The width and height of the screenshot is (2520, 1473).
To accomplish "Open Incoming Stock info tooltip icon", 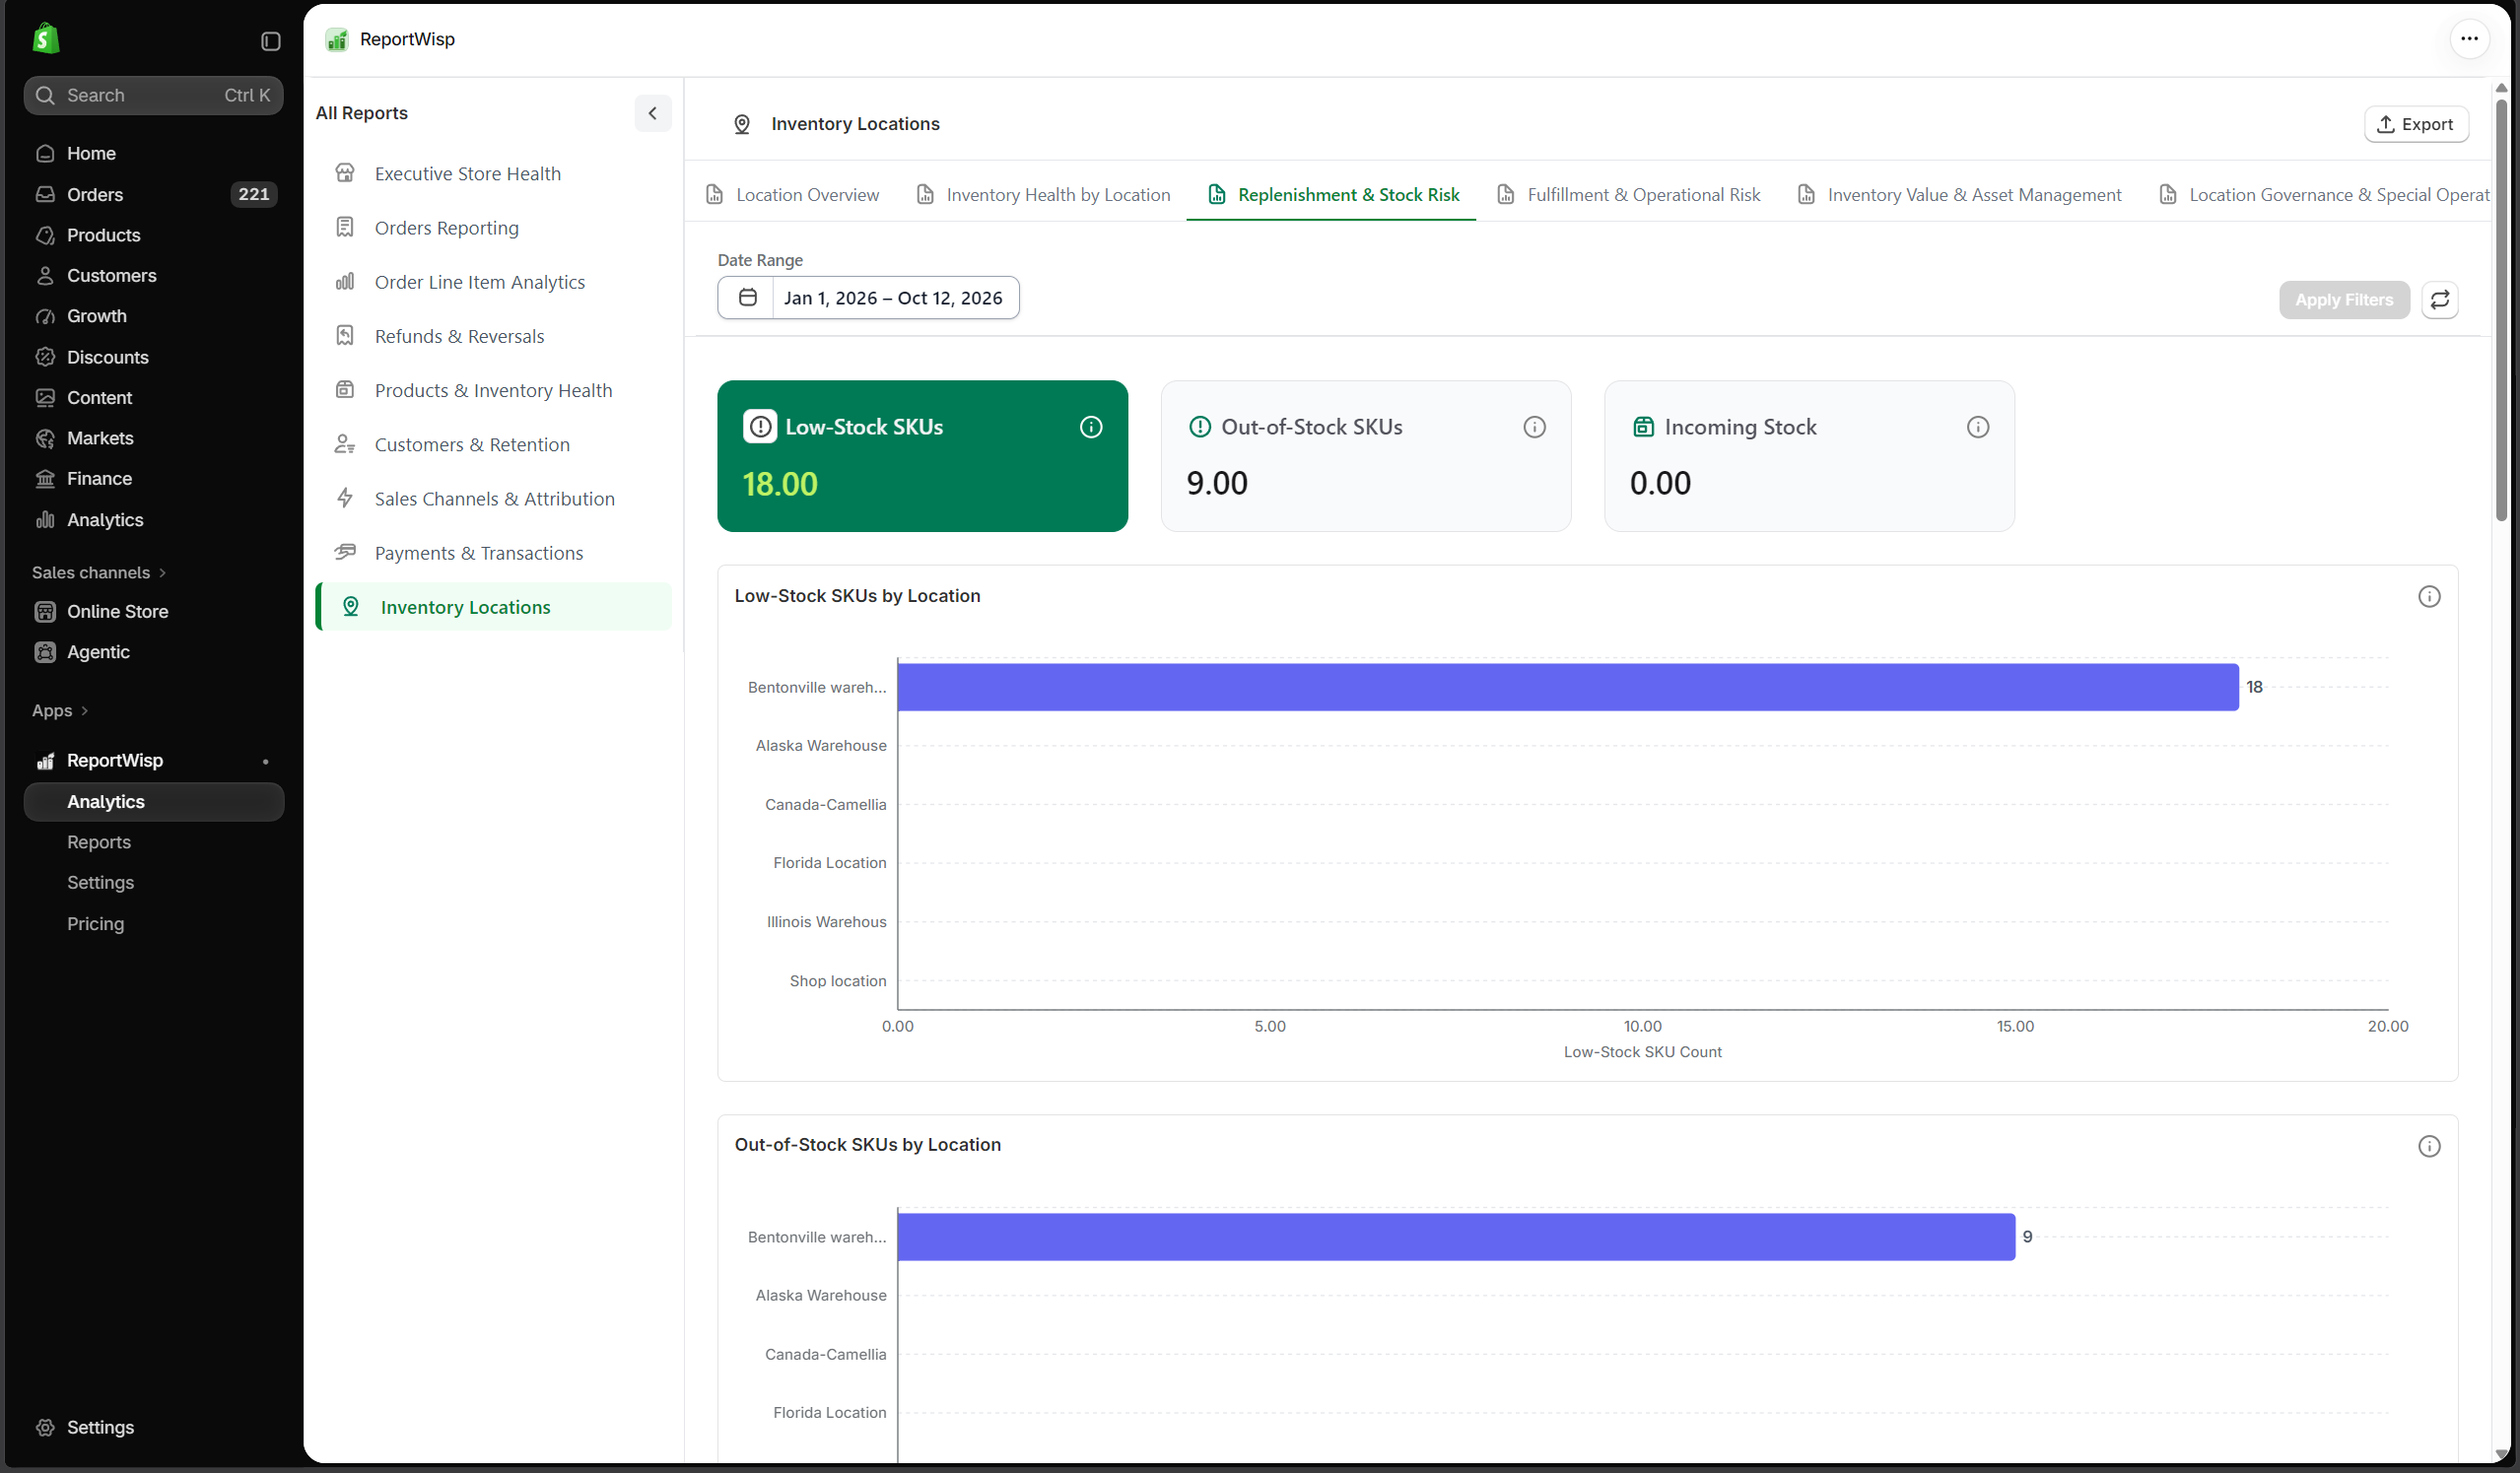I will [x=1977, y=427].
